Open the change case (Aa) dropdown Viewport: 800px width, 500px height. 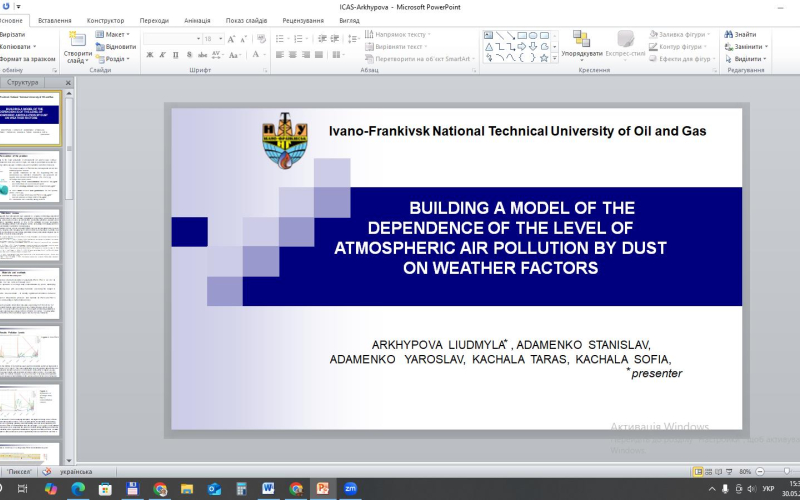coord(235,55)
